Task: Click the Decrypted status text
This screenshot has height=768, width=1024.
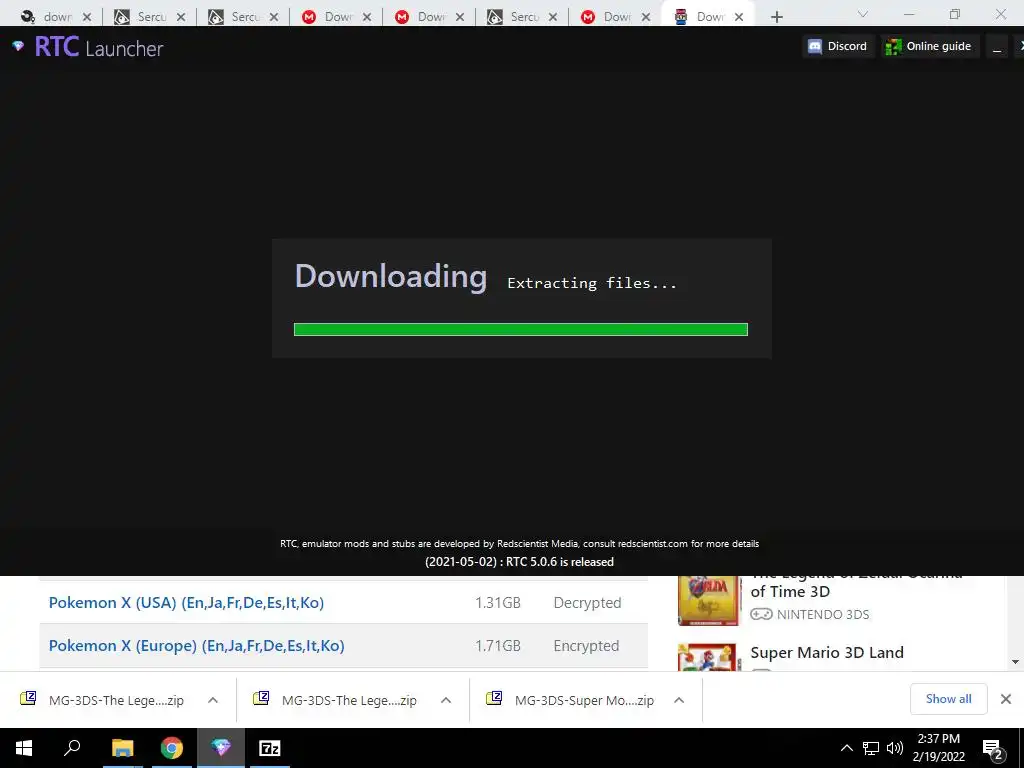Action: [587, 602]
